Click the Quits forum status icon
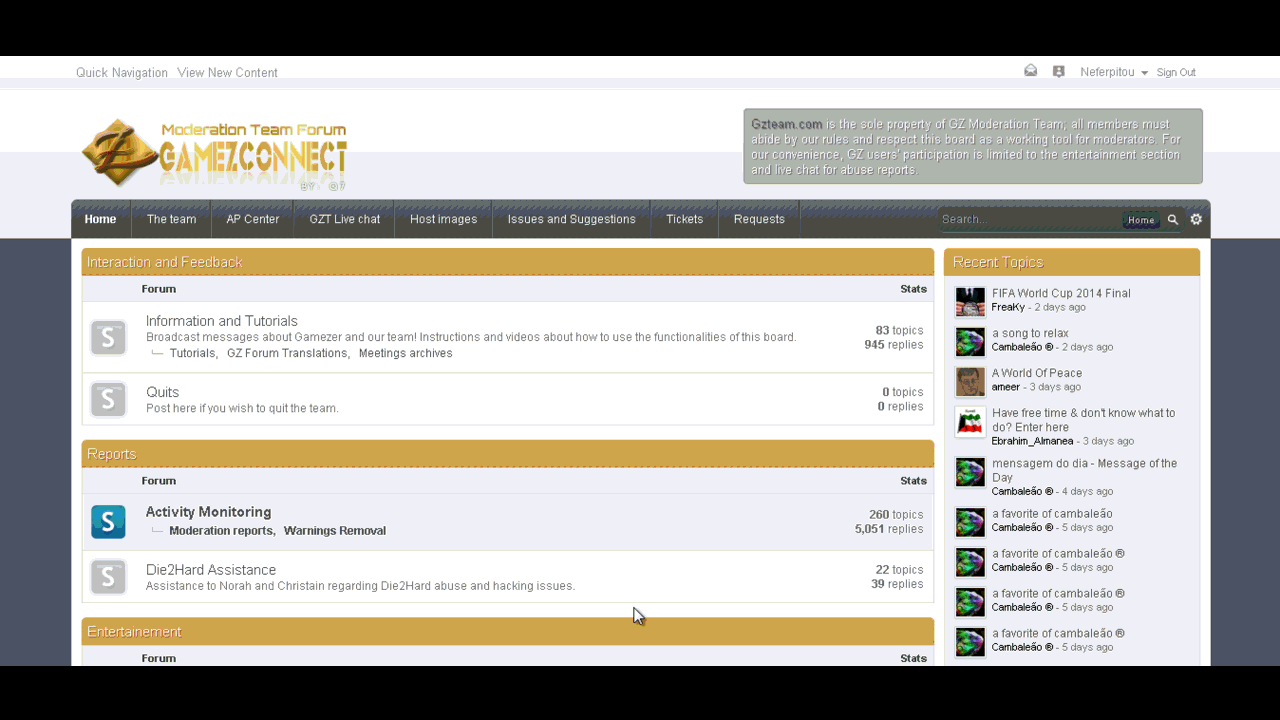 [108, 399]
